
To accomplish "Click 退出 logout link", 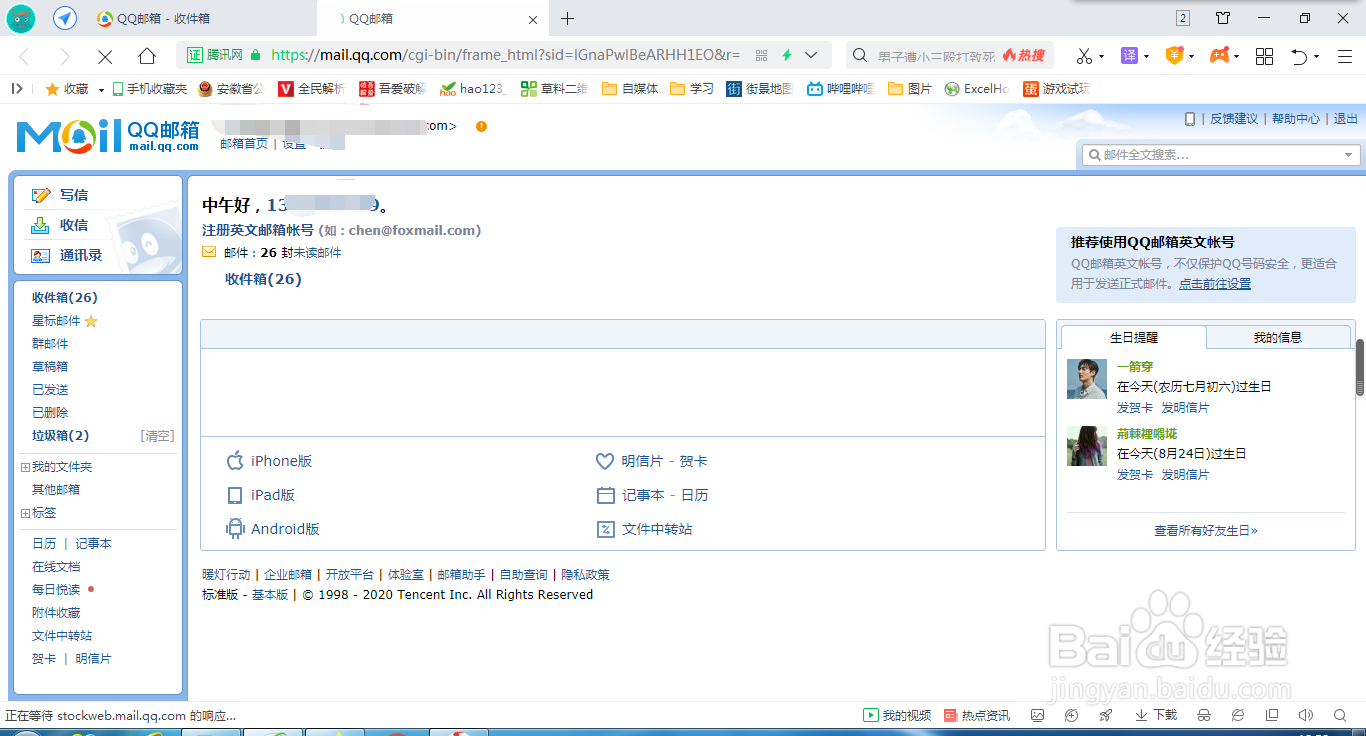I will tap(1346, 119).
